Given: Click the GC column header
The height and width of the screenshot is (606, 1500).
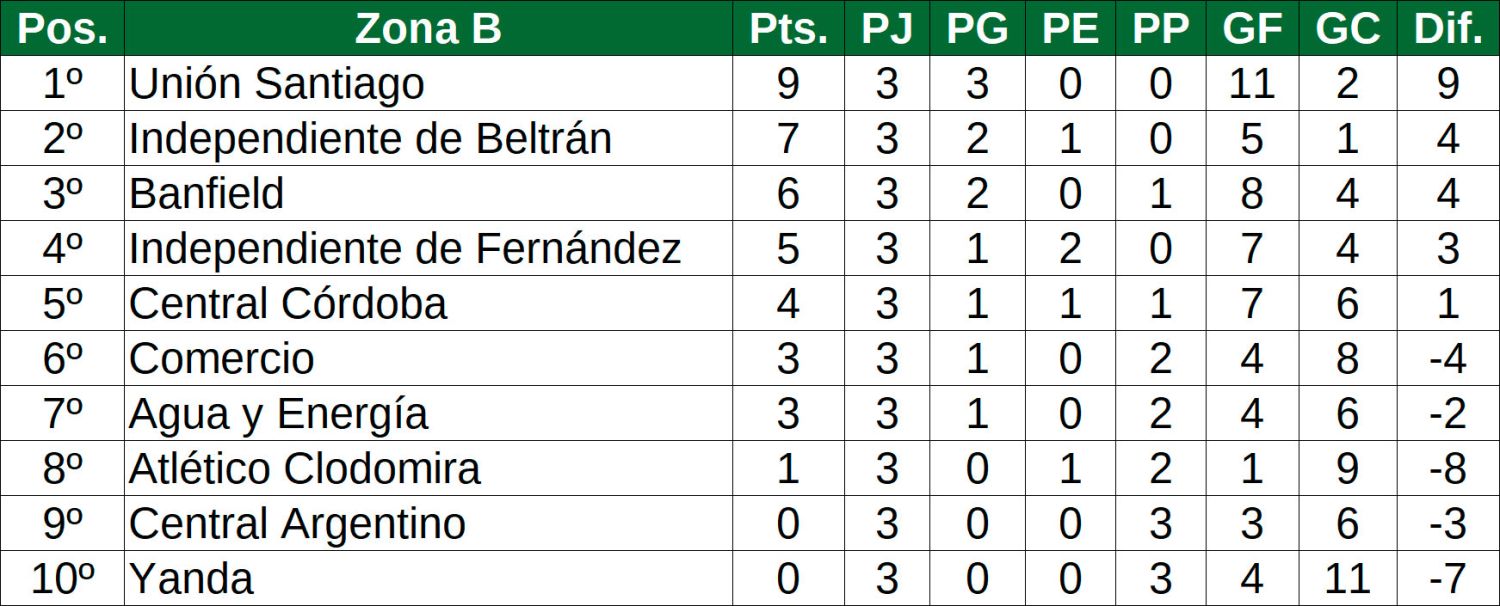Looking at the screenshot, I should 1347,29.
